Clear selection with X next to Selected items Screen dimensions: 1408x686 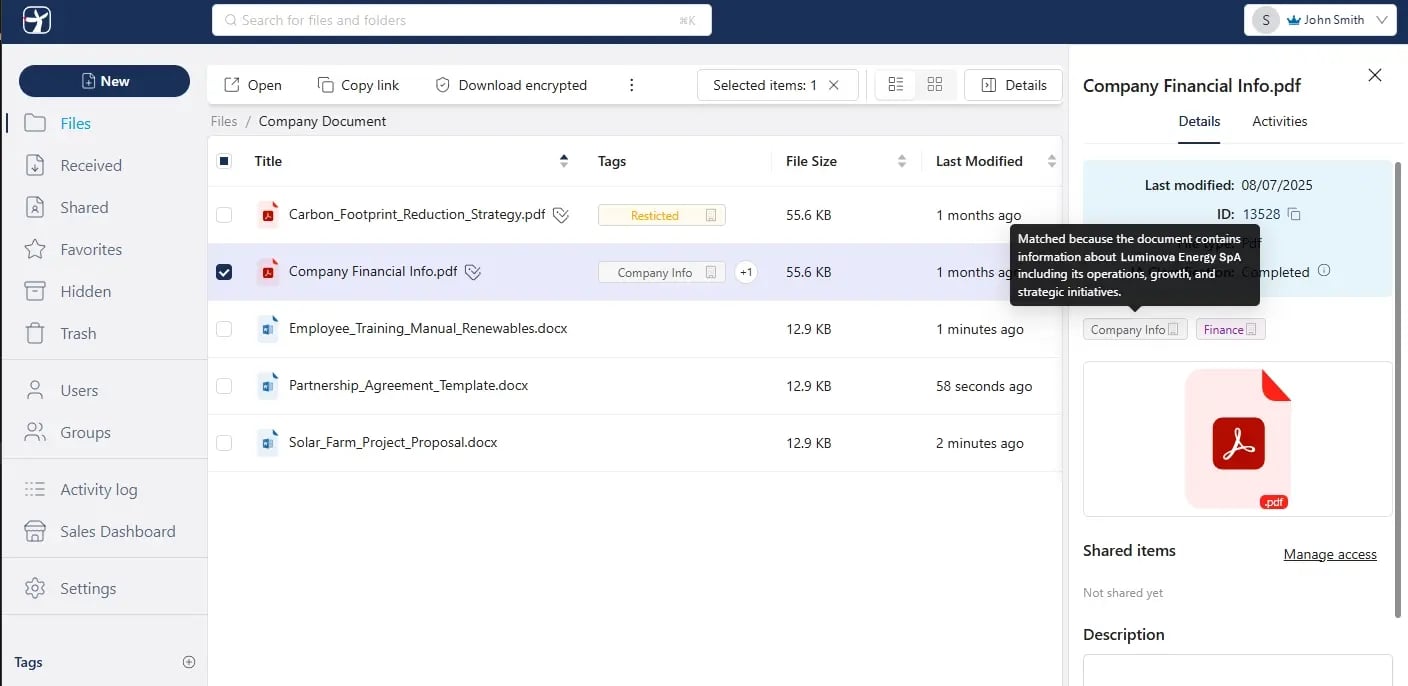tap(834, 85)
